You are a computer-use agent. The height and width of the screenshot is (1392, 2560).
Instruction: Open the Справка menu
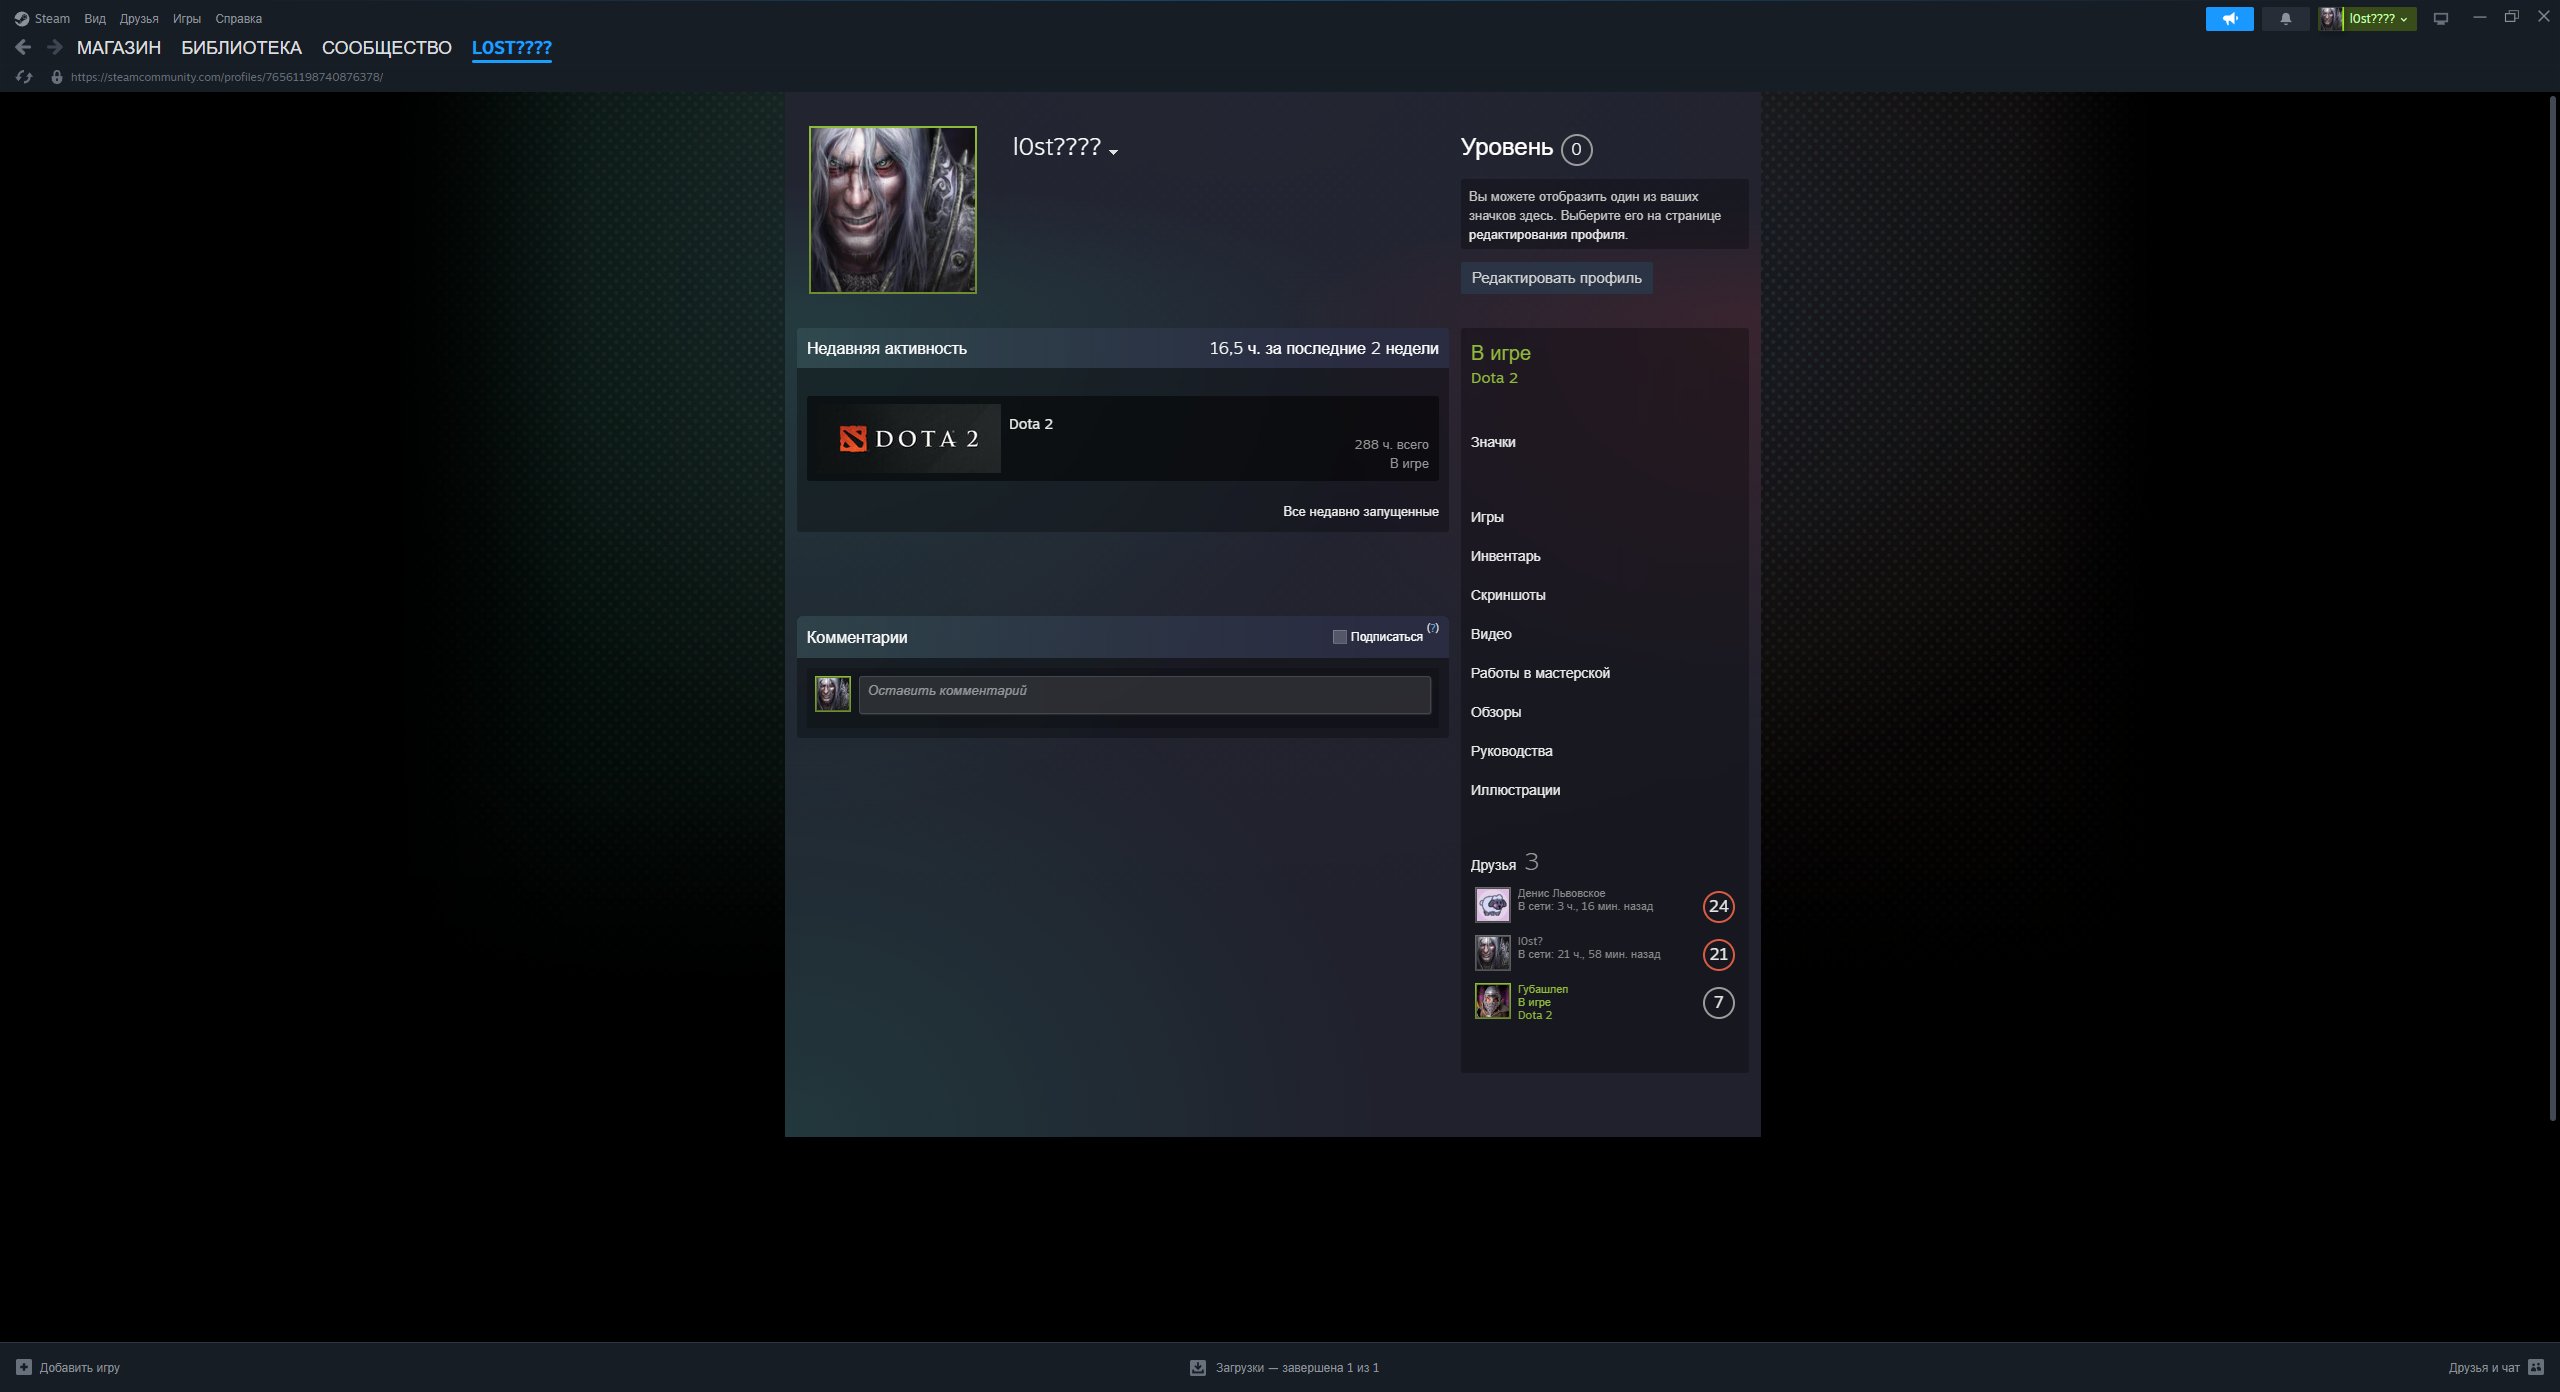(x=239, y=19)
